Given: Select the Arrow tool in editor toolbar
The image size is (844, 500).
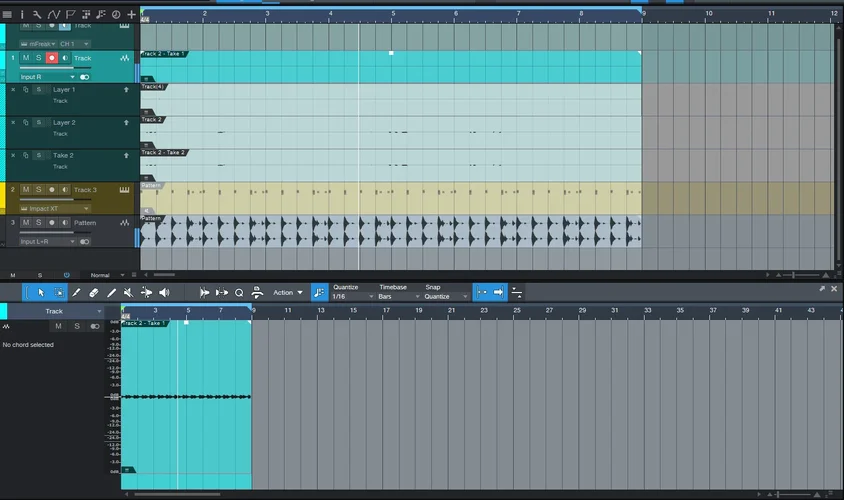Looking at the screenshot, I should point(41,292).
